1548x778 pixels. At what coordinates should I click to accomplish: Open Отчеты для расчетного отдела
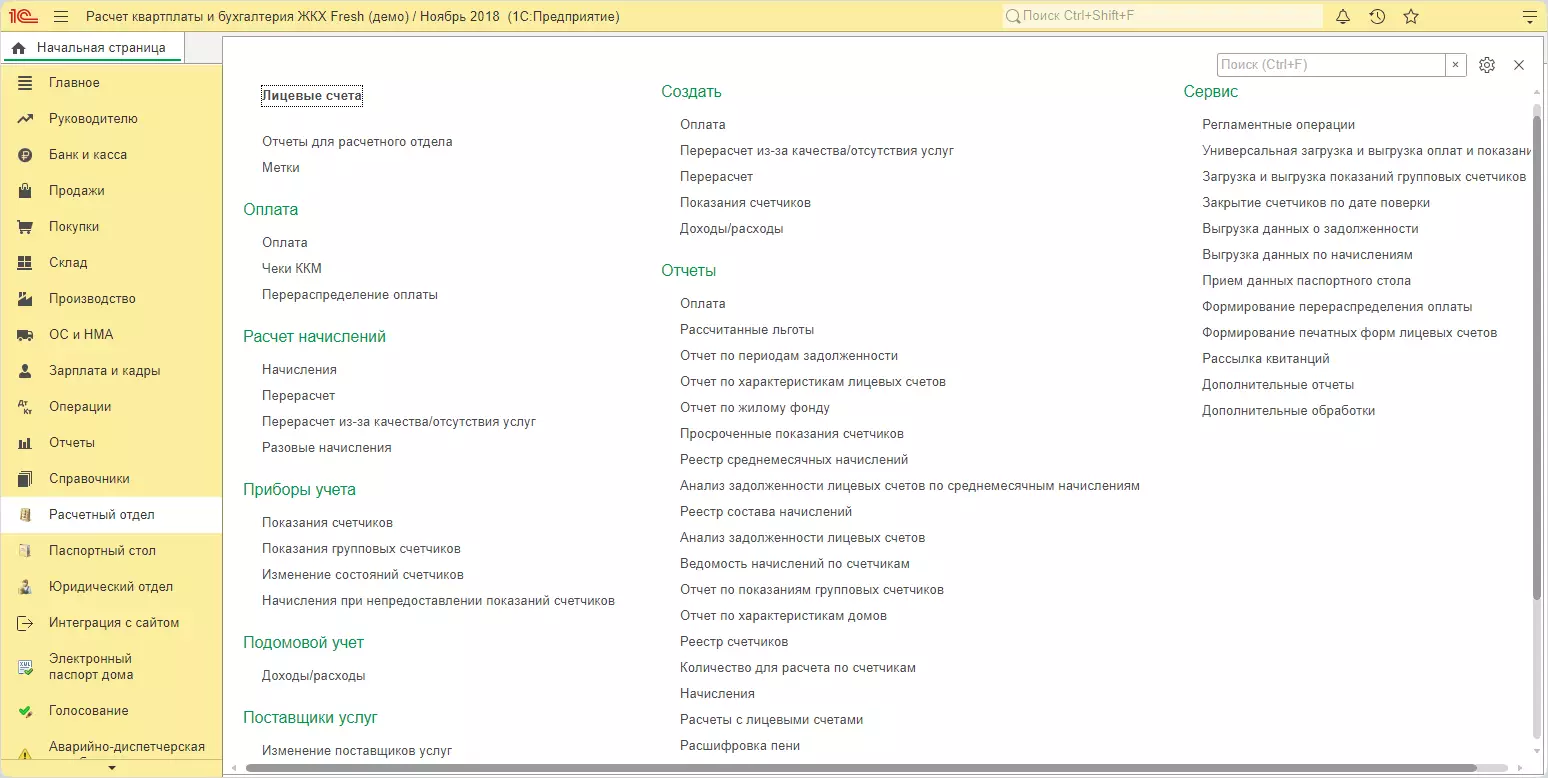pyautogui.click(x=357, y=142)
